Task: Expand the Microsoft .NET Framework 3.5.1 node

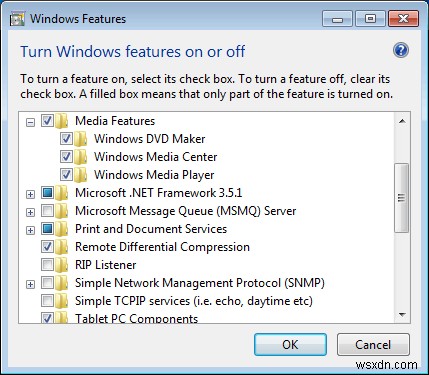Action: tap(30, 194)
